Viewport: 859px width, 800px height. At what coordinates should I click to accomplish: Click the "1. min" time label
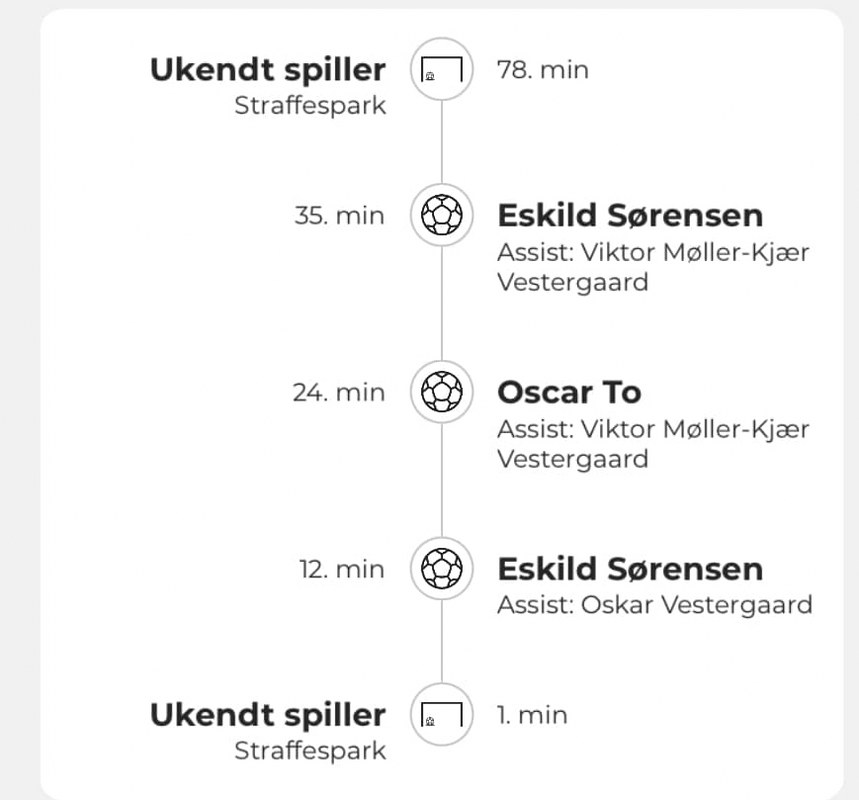532,715
